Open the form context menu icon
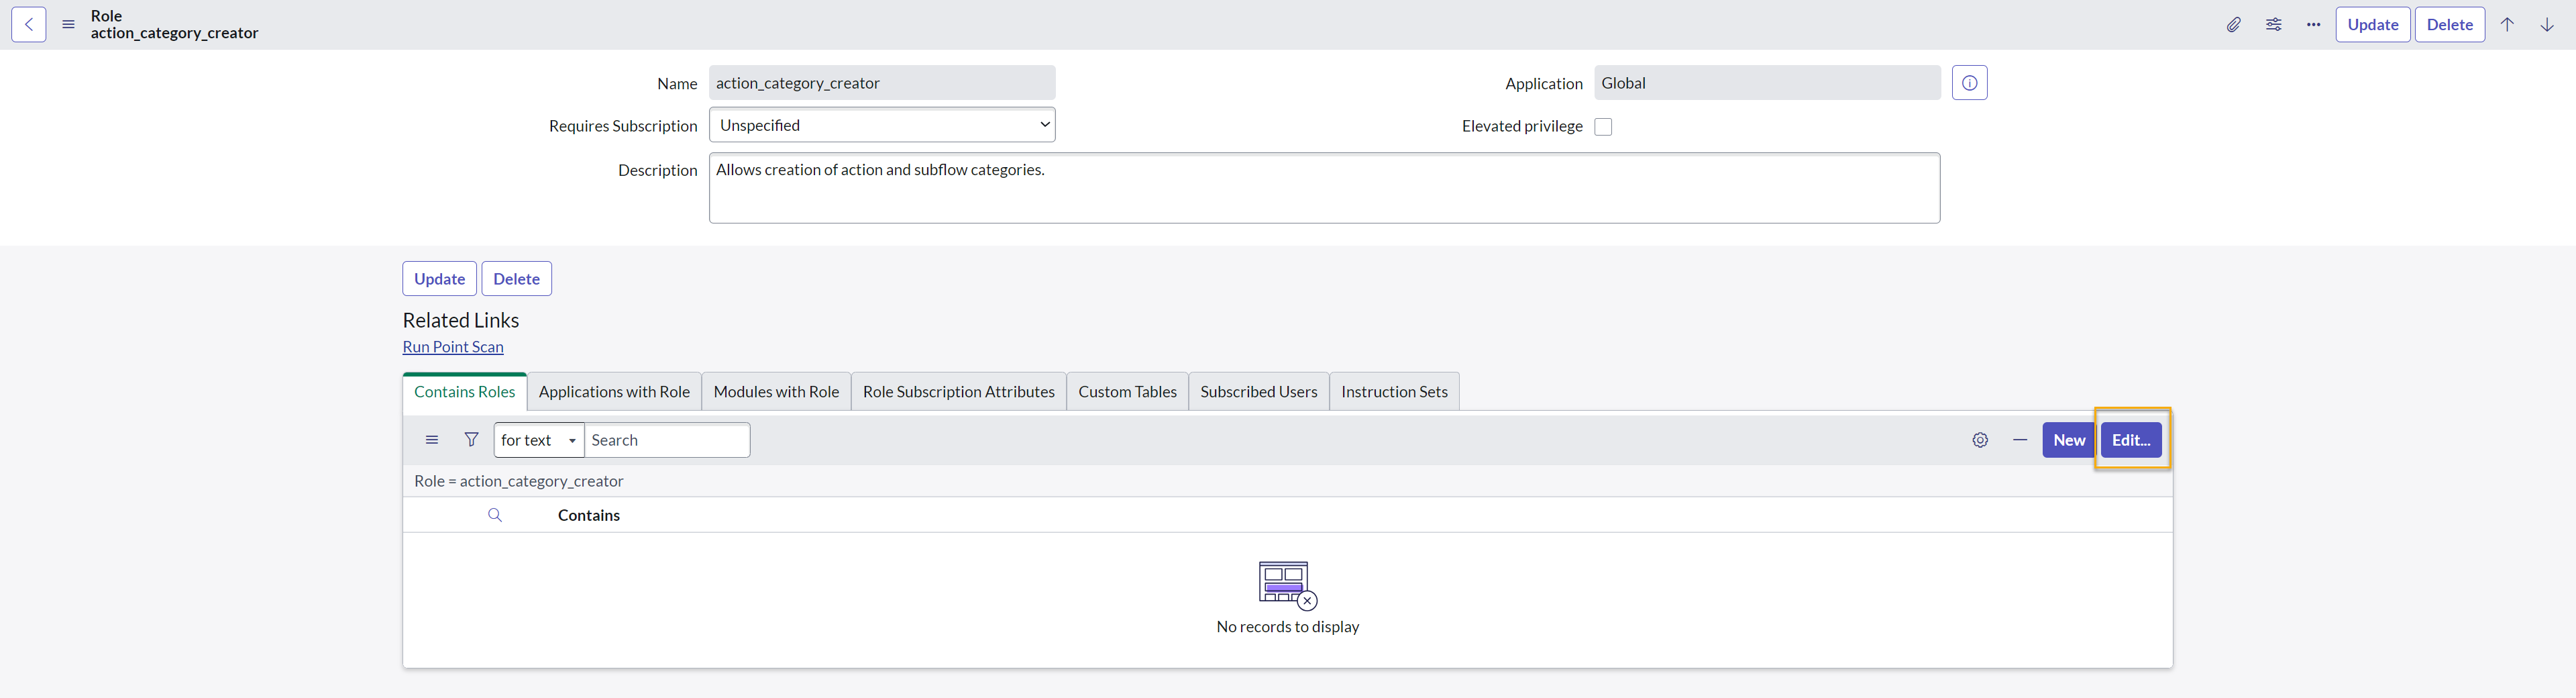Screen dimensions: 2576x698 click(x=68, y=24)
